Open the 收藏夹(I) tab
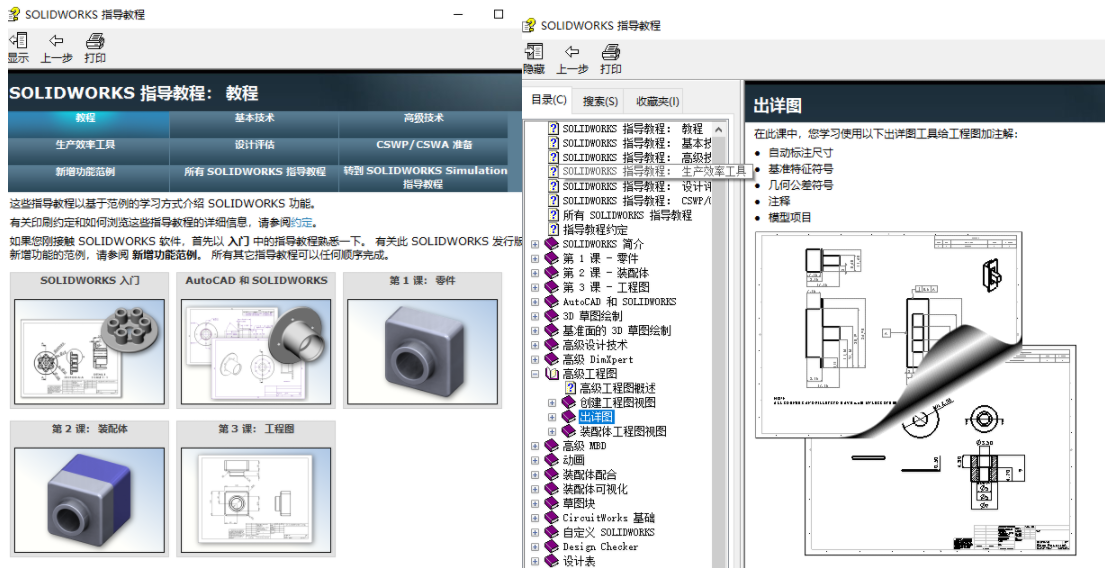Viewport: 1105px width, 568px height. point(655,101)
